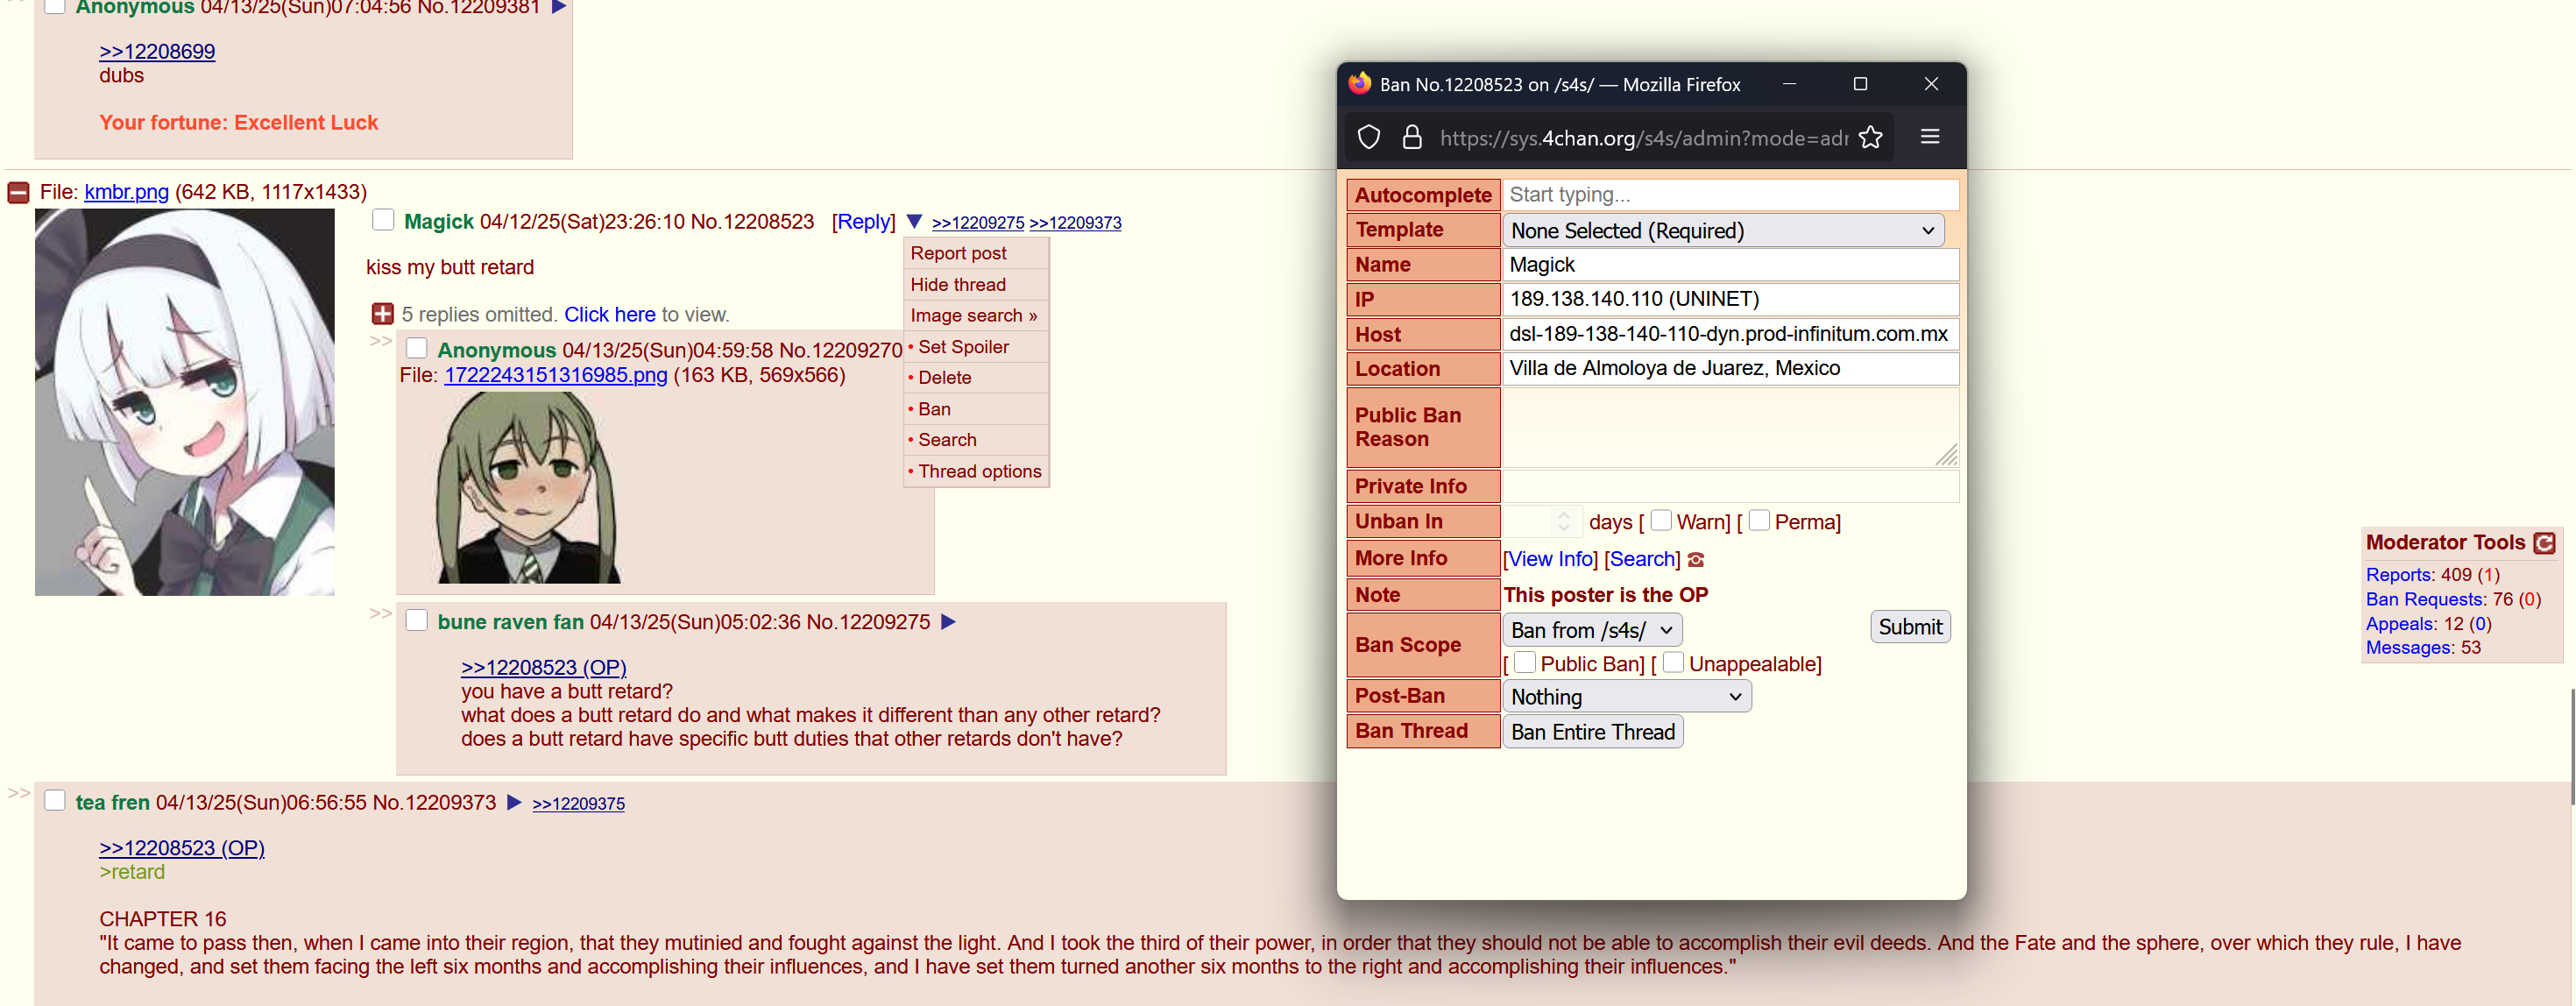Tick the Perma ban checkbox
Image resolution: width=2576 pixels, height=1006 pixels.
point(1759,520)
